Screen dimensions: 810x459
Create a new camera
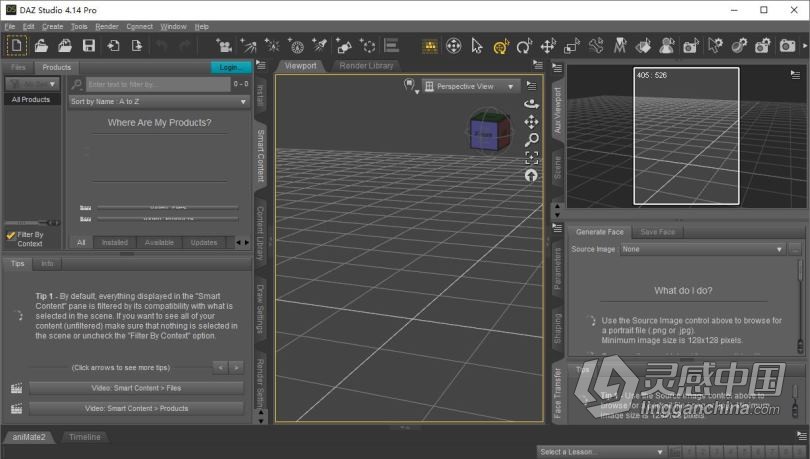pos(224,46)
